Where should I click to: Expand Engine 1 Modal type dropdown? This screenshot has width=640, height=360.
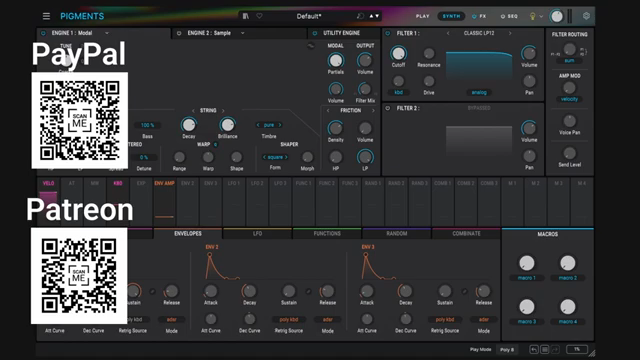pos(107,33)
